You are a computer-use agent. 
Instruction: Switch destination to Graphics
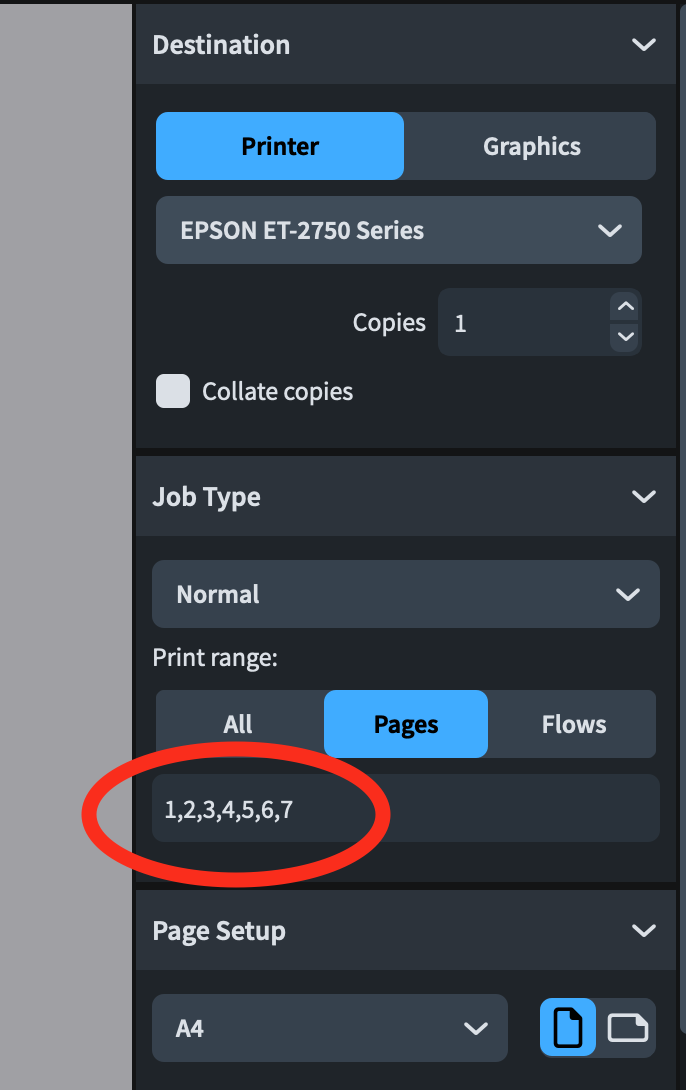(x=531, y=146)
